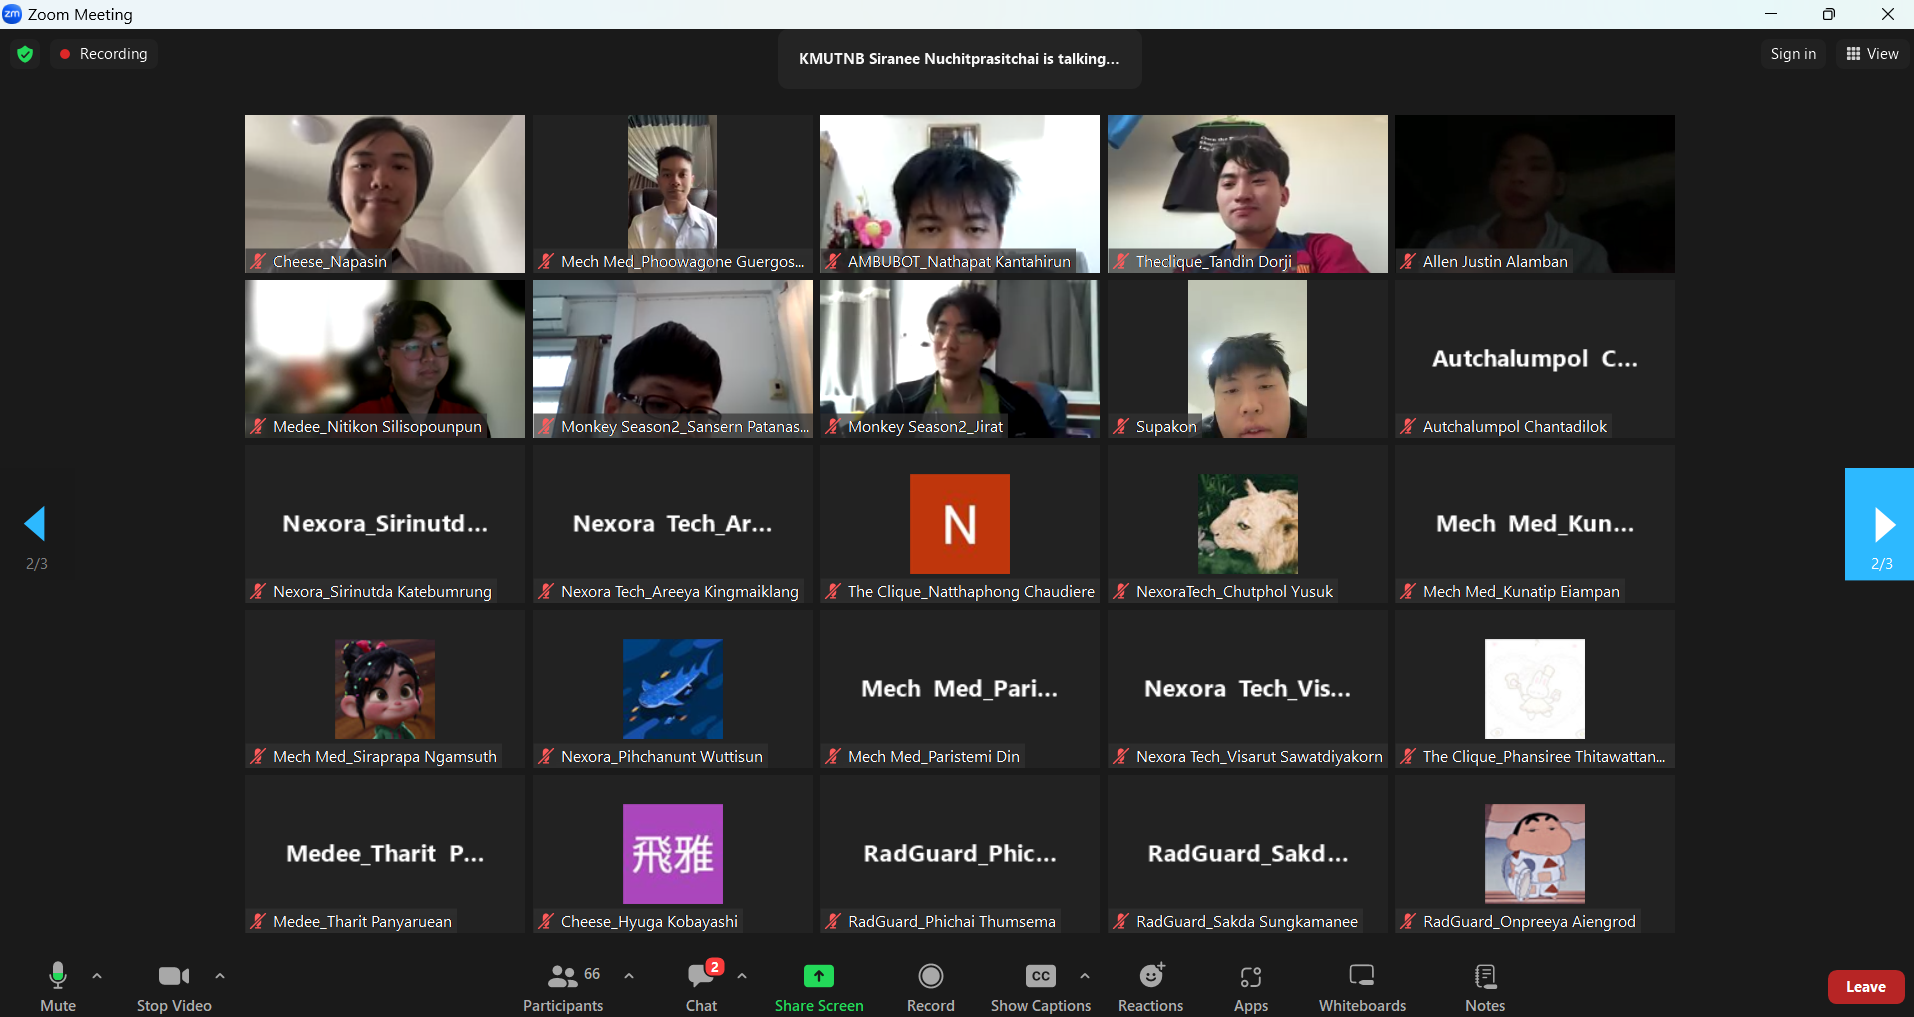
Task: Click the Share Screen button
Action: pos(819,986)
